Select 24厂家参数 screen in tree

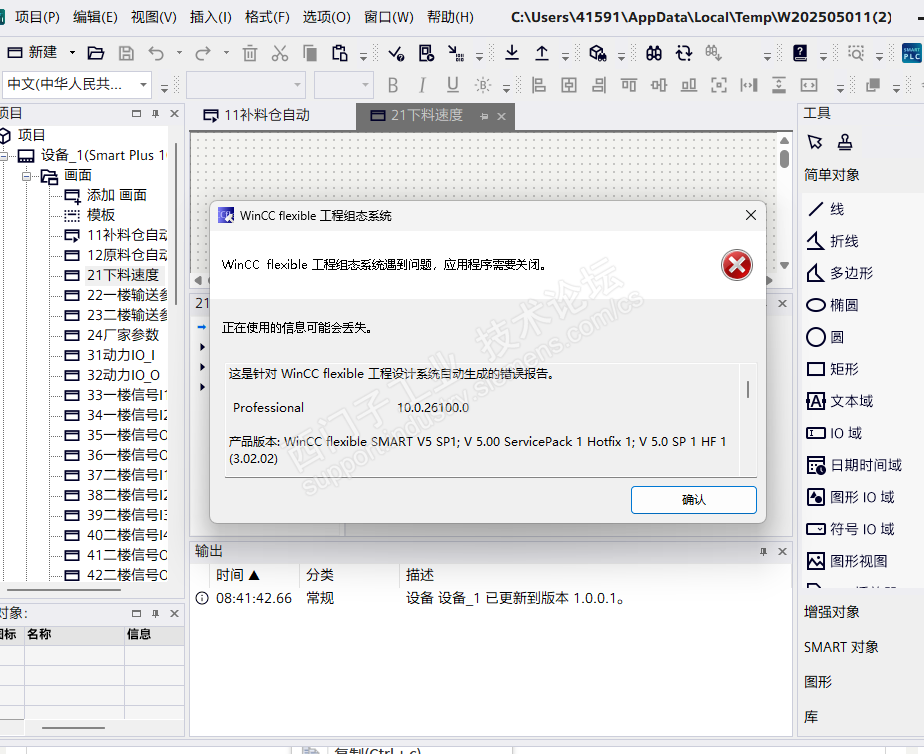pyautogui.click(x=123, y=335)
